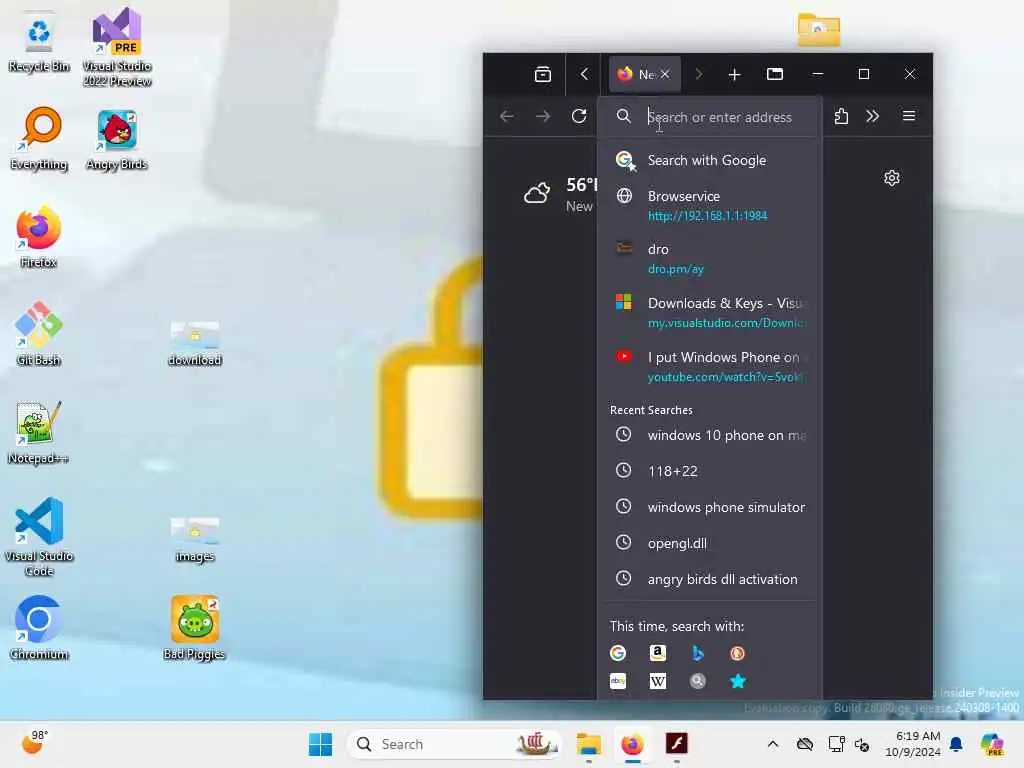This screenshot has height=768, width=1024.
Task: Go forward with the Firefox forward arrow
Action: [543, 116]
